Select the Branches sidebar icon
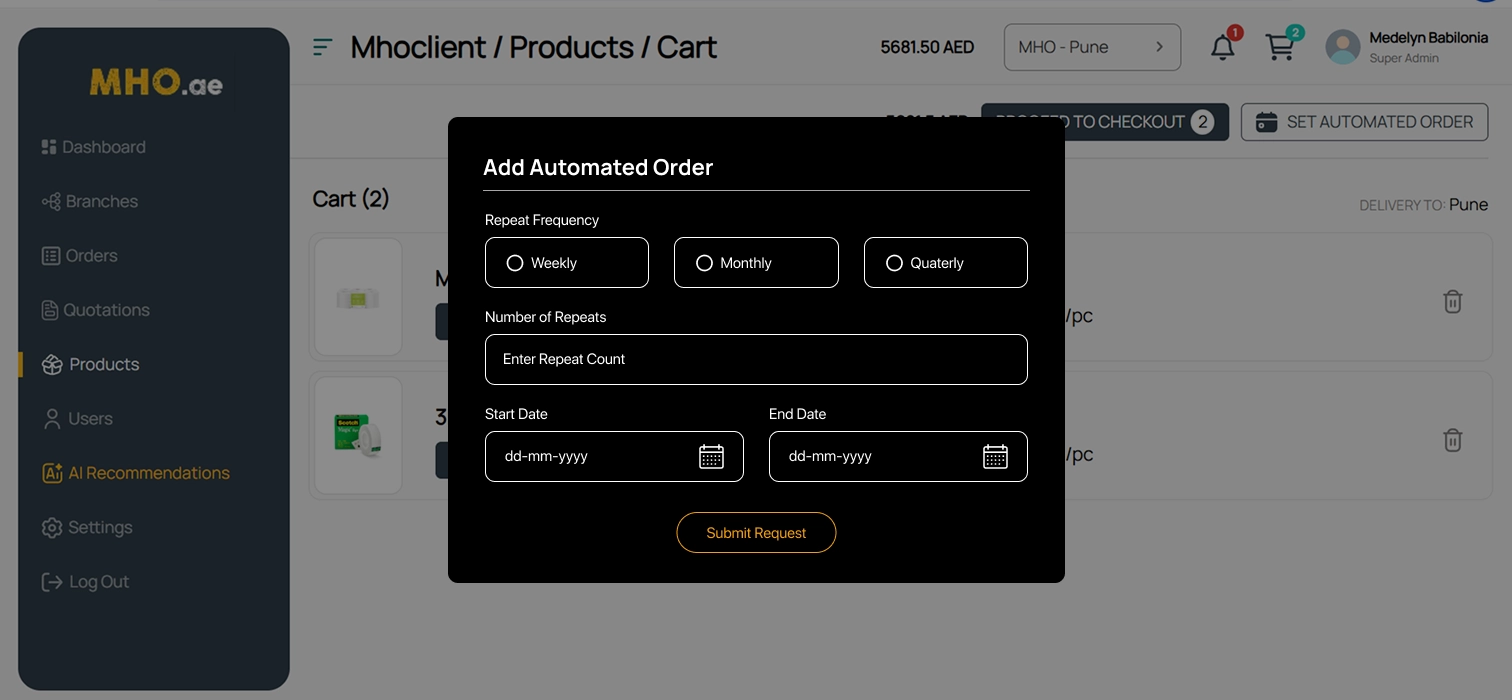Viewport: 1512px width, 700px height. pyautogui.click(x=52, y=201)
